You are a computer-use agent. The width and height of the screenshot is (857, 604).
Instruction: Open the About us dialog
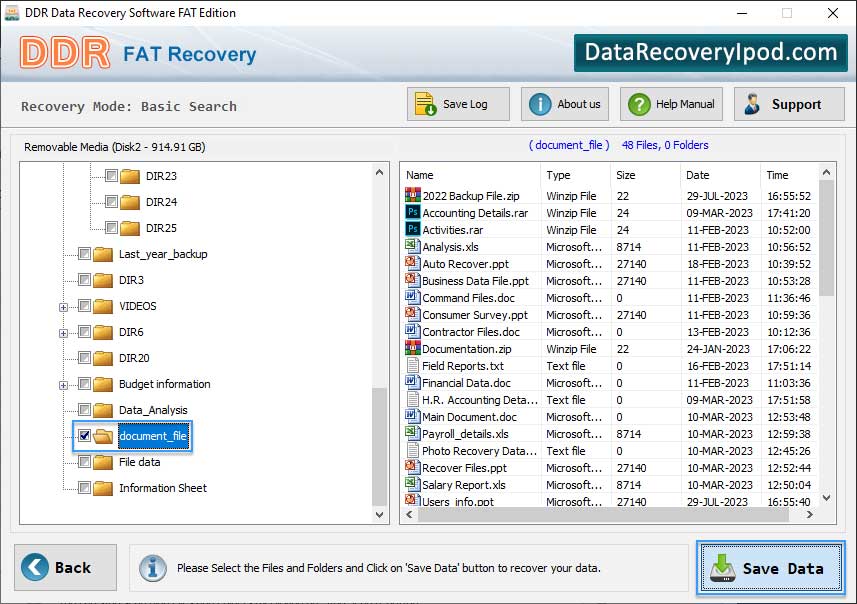(565, 104)
